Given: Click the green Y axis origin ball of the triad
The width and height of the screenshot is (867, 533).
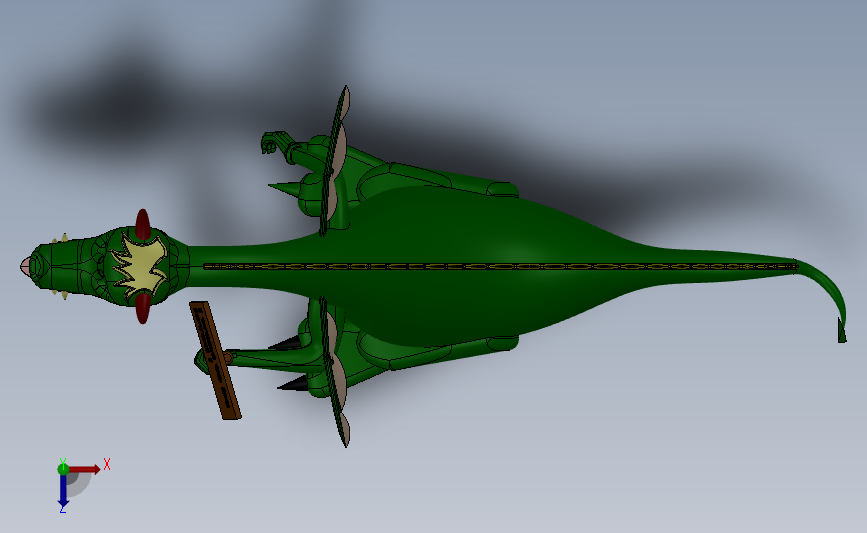Looking at the screenshot, I should 63,469.
